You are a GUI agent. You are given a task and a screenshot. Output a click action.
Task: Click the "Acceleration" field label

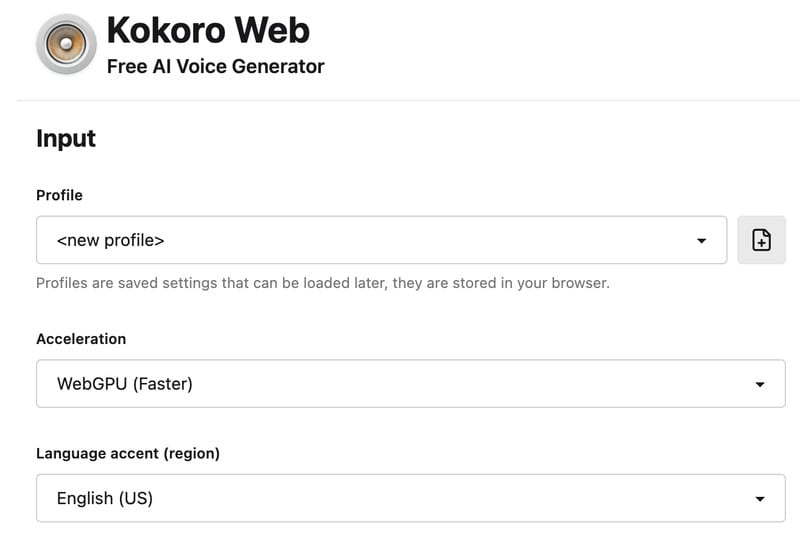[81, 339]
